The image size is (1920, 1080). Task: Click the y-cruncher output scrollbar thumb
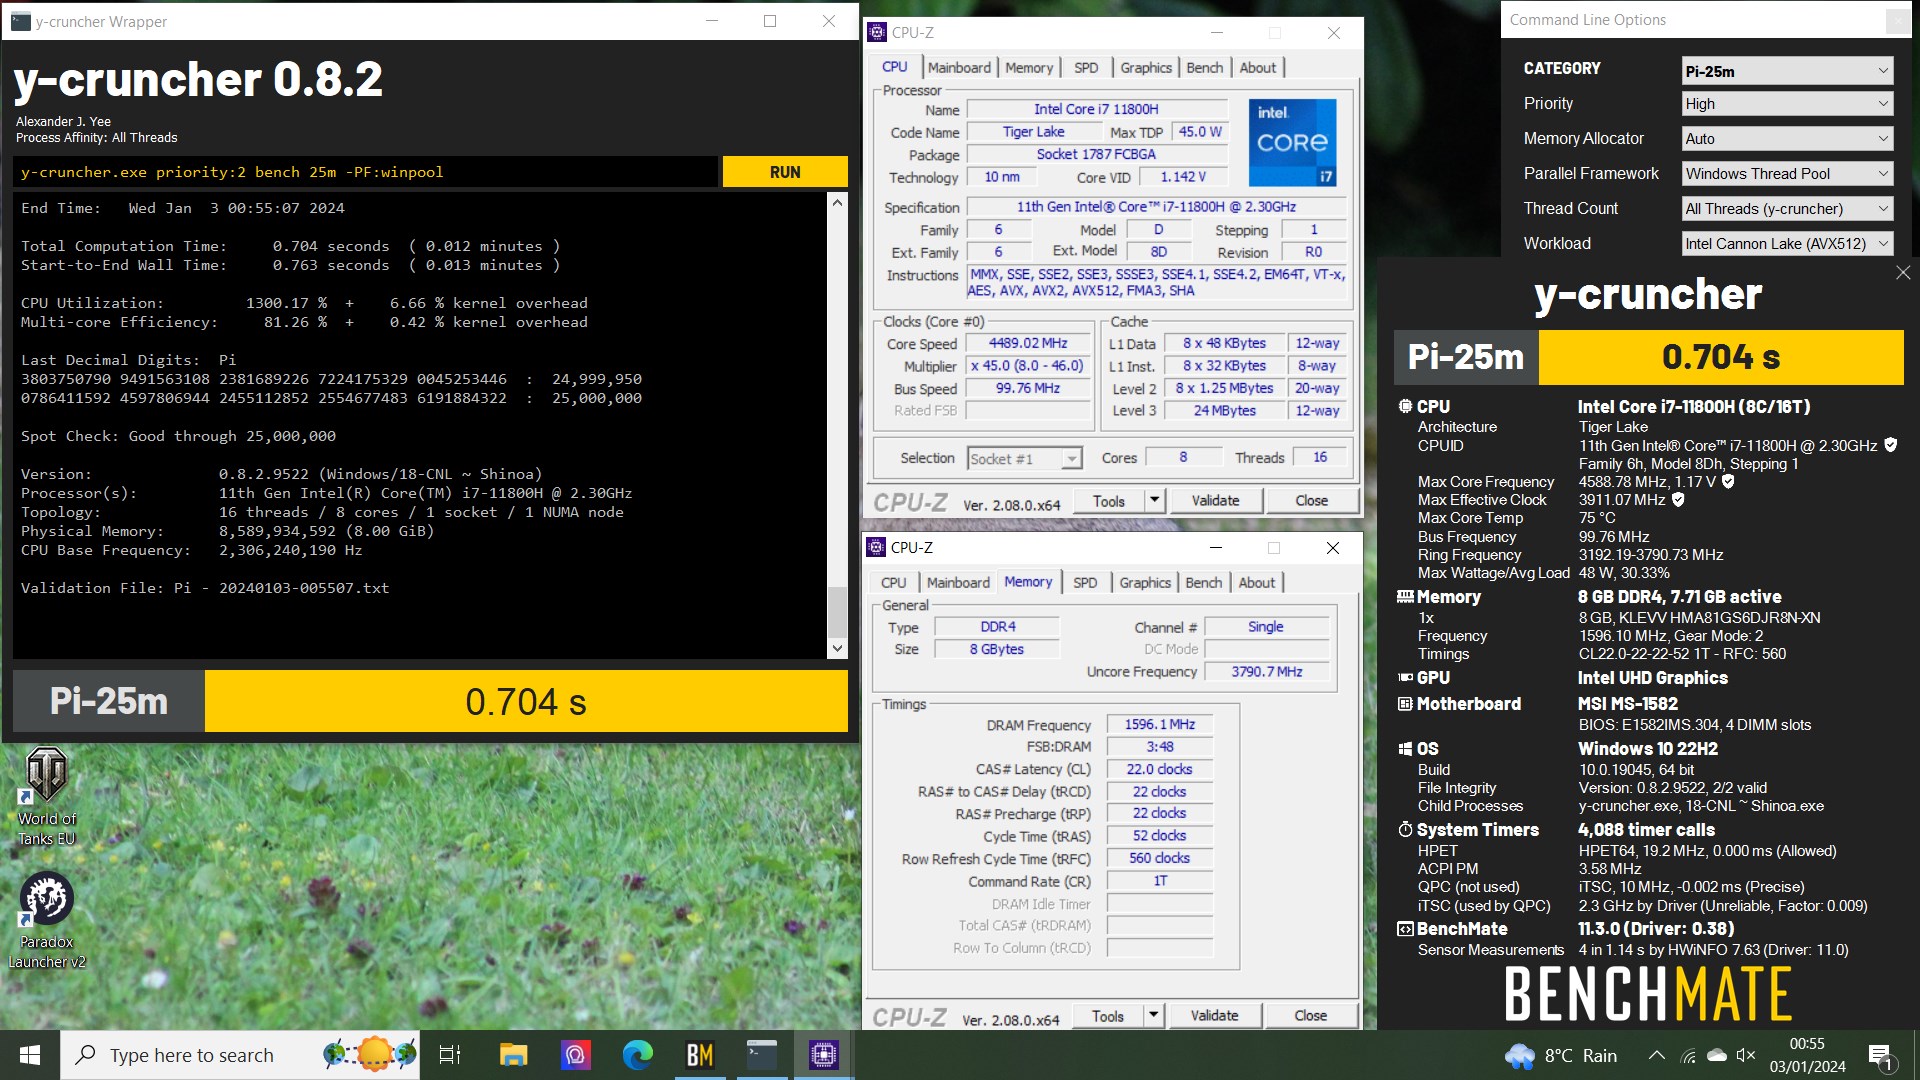click(837, 611)
